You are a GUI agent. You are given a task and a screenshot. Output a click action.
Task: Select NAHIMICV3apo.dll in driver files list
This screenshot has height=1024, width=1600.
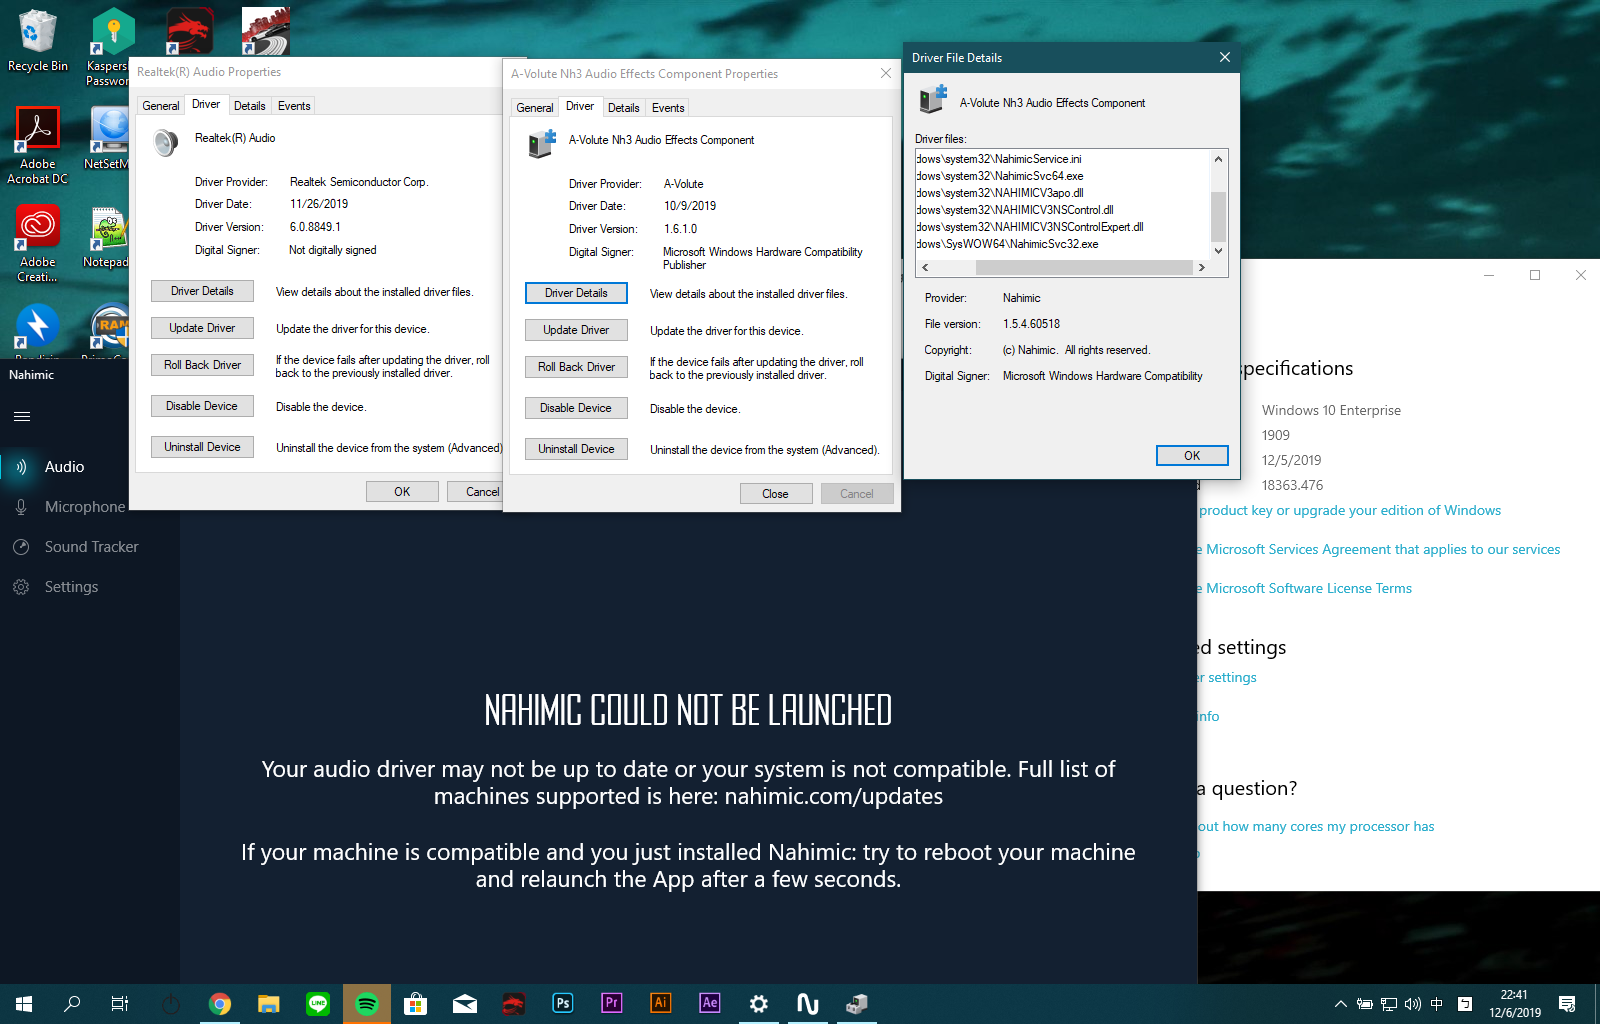(1000, 193)
